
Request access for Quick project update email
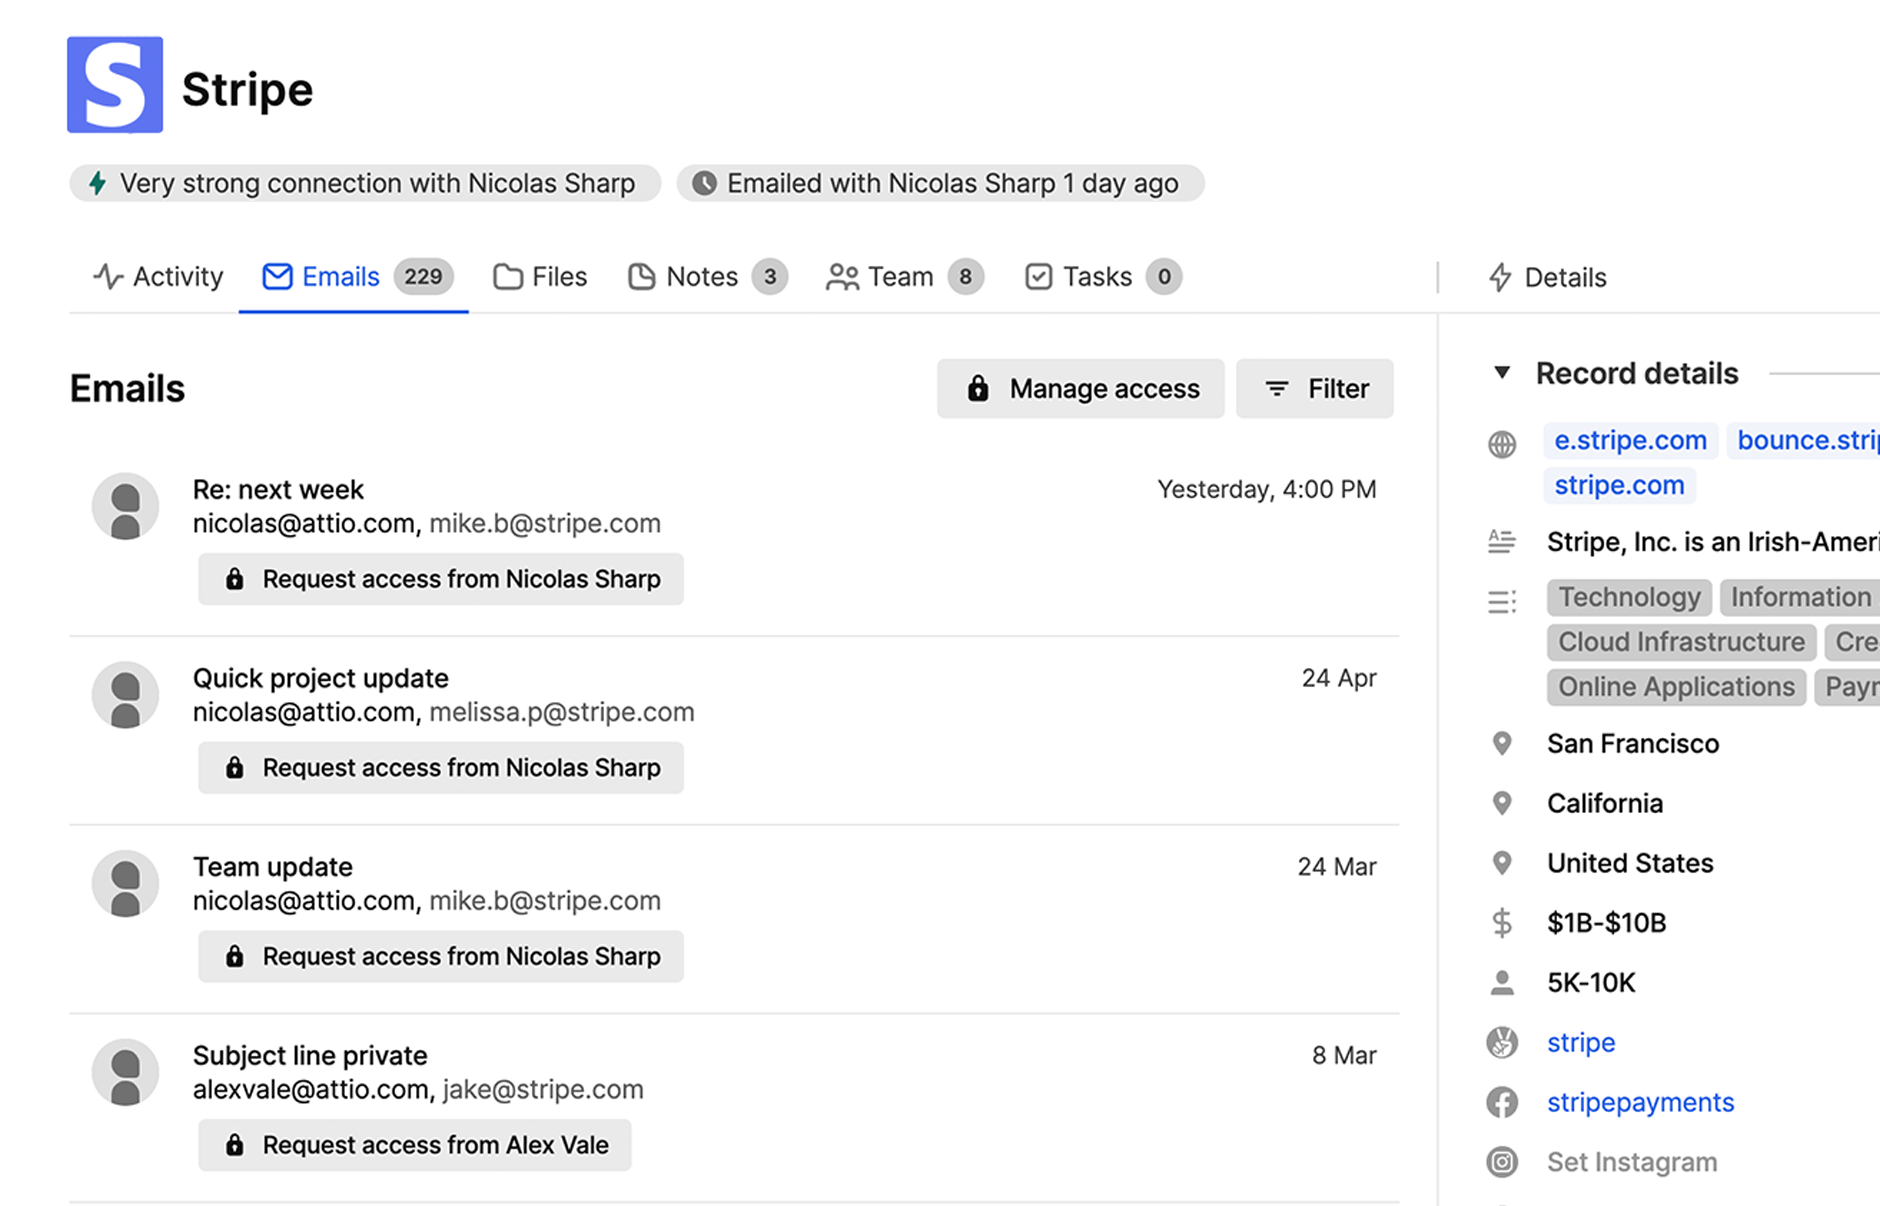pyautogui.click(x=441, y=768)
